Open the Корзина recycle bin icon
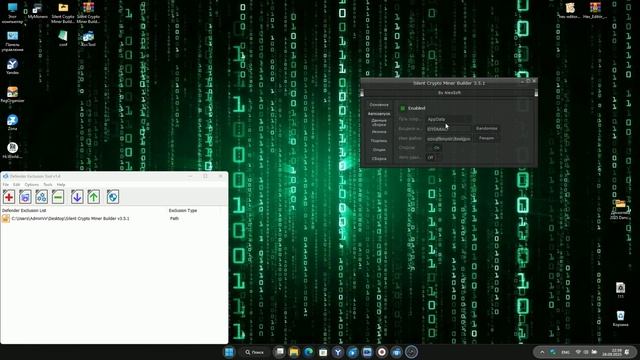Image resolution: width=640 pixels, height=360 pixels. click(x=620, y=318)
